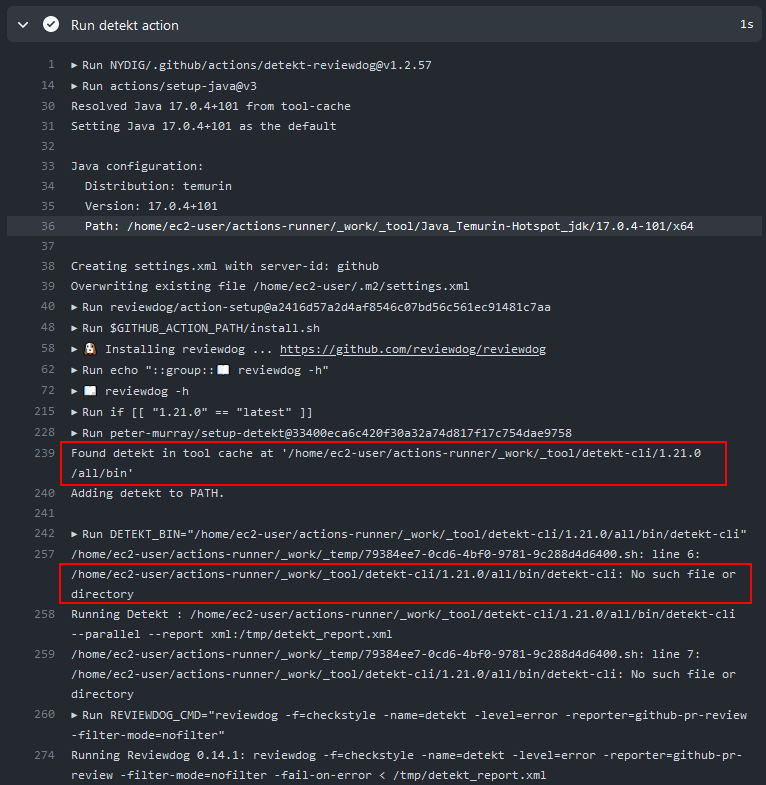Click 'Overwriting existing file' settings.xml line
Viewport: 766px width, 785px height.
pyautogui.click(x=270, y=286)
